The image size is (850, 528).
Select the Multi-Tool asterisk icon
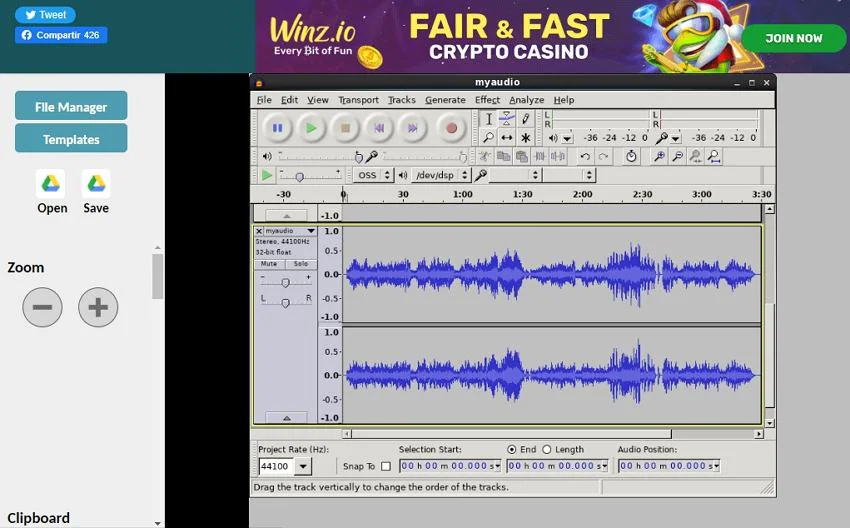point(525,138)
